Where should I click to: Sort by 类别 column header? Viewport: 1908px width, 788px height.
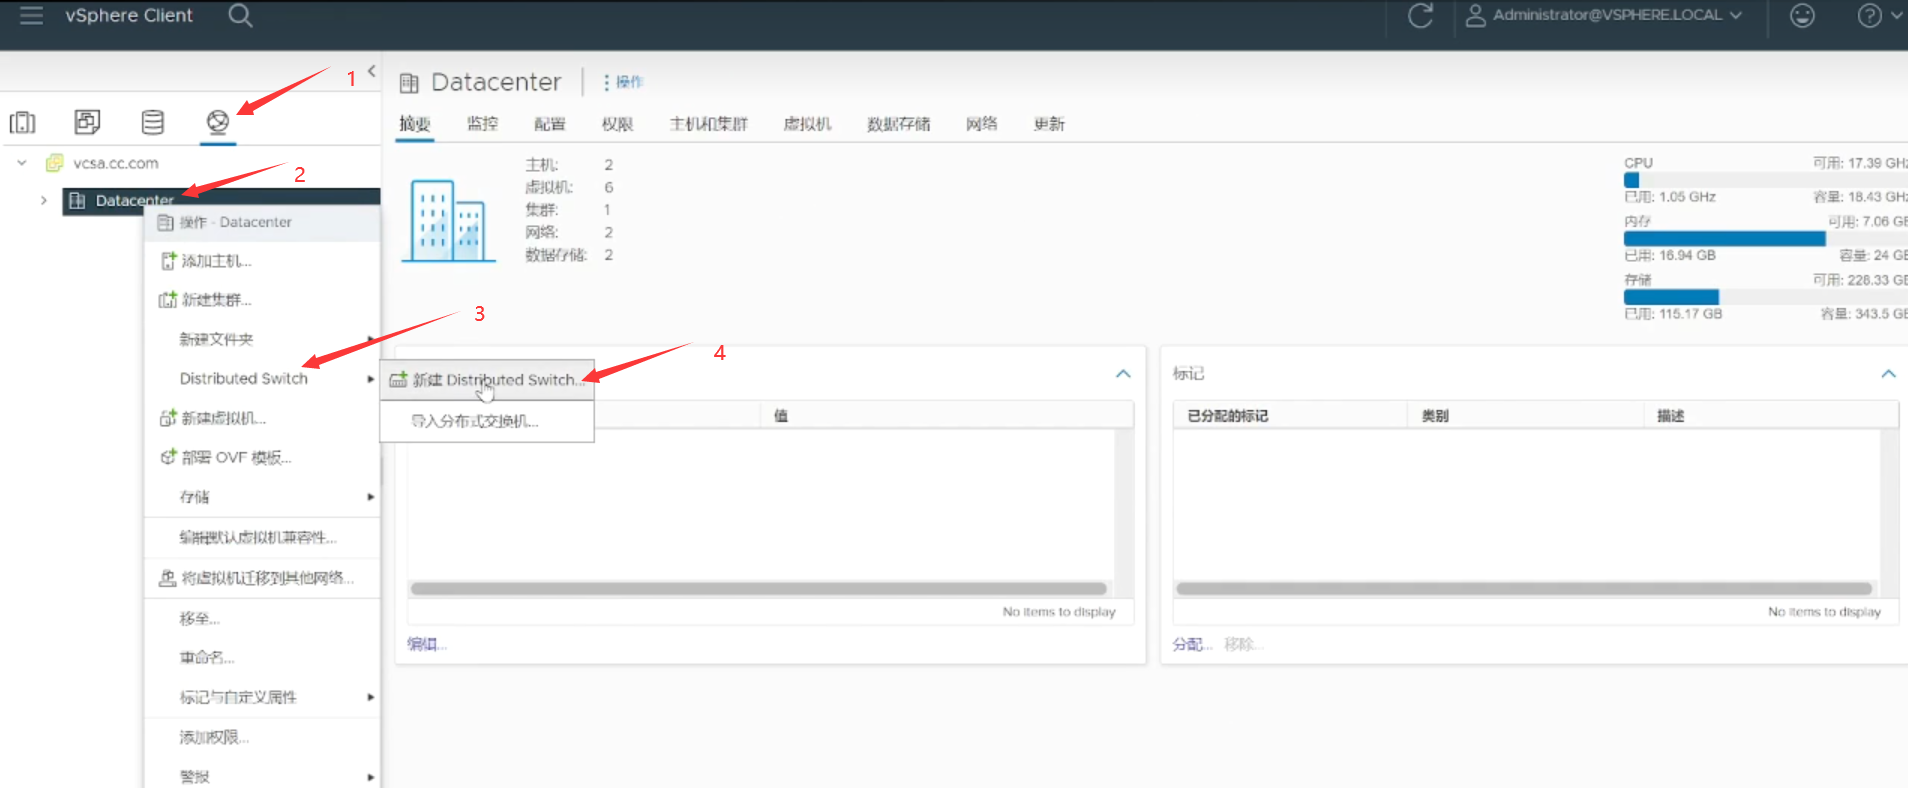click(x=1435, y=415)
